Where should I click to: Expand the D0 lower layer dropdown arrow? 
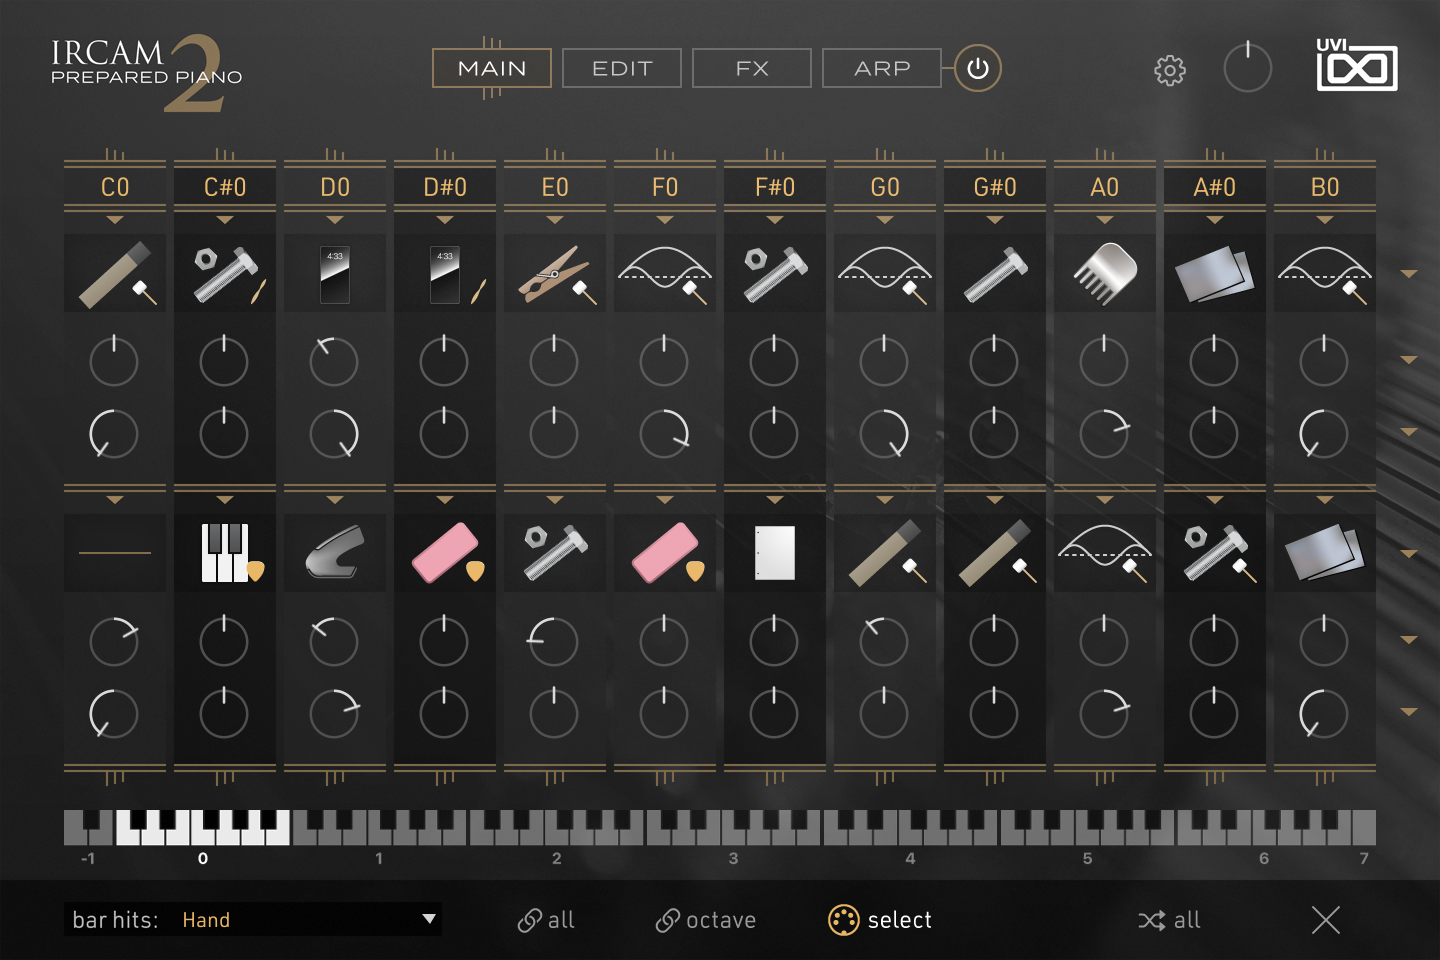click(335, 499)
